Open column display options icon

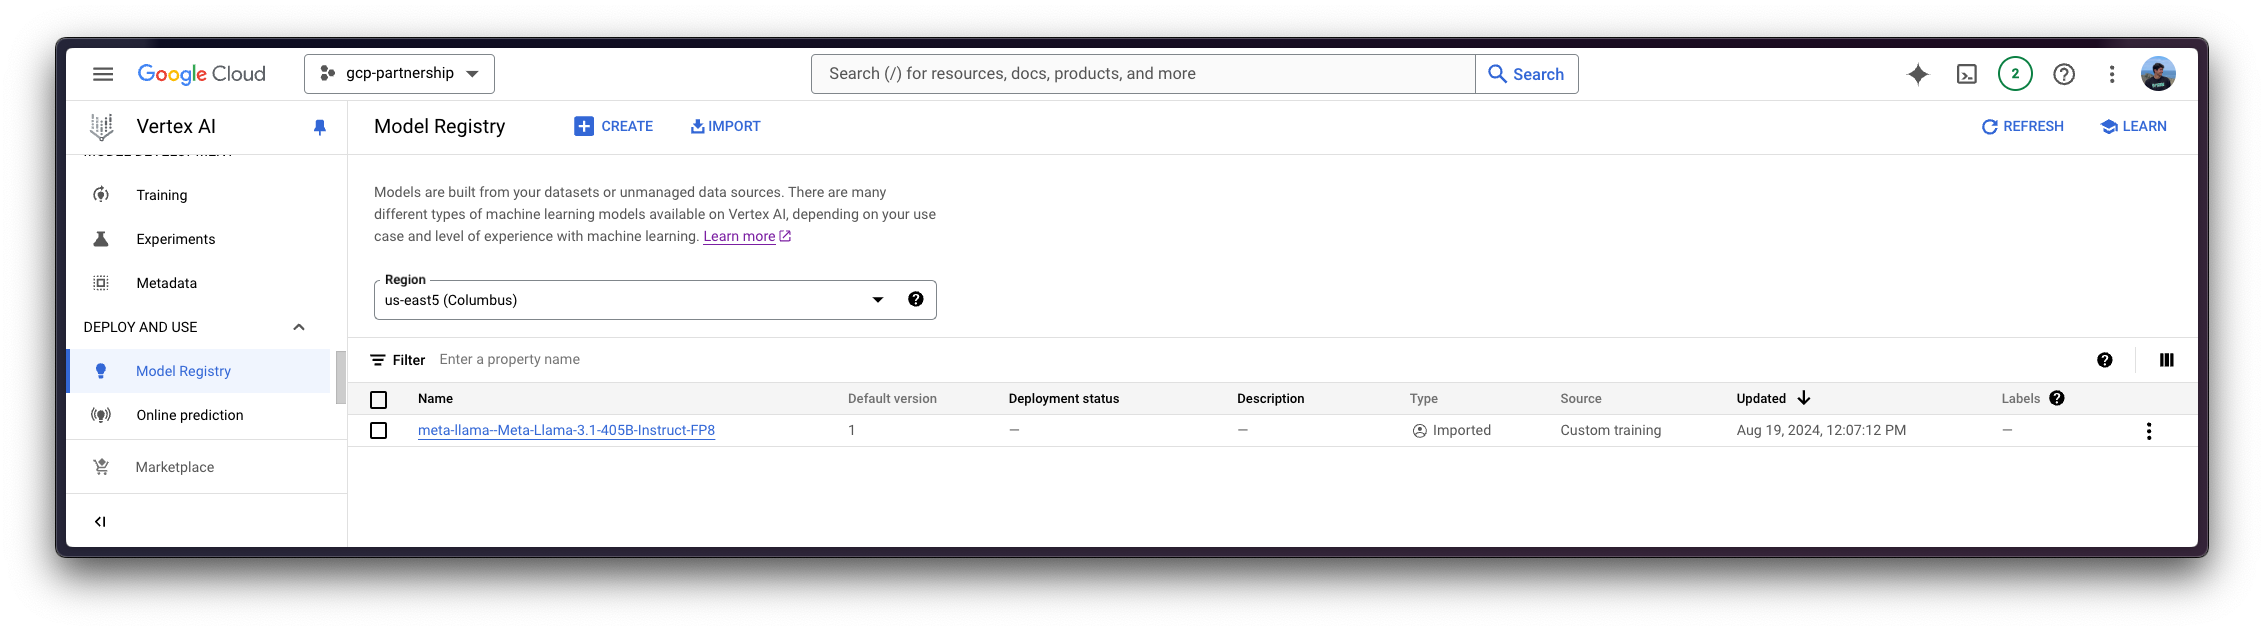[2167, 360]
